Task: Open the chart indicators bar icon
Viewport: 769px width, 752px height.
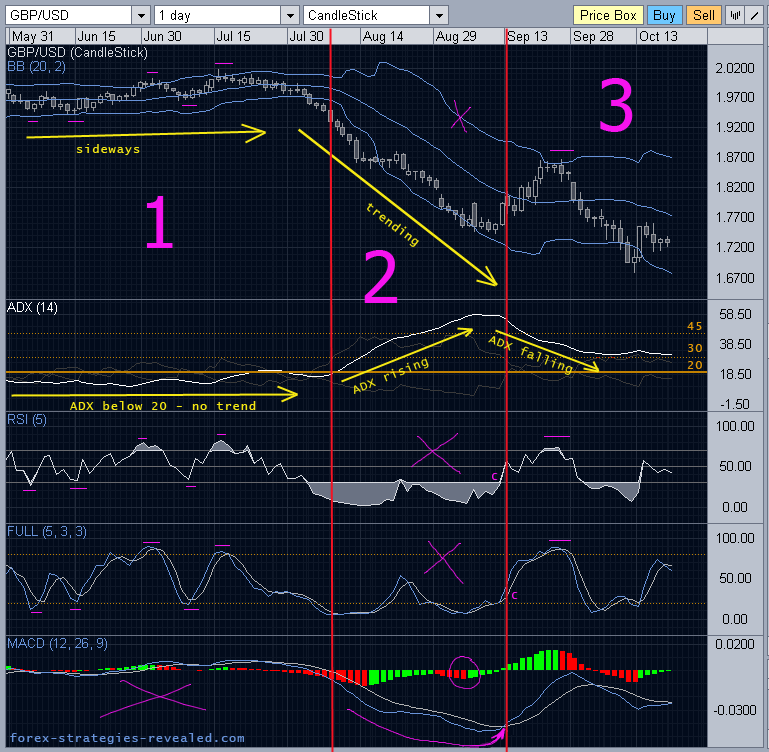Action: point(735,15)
